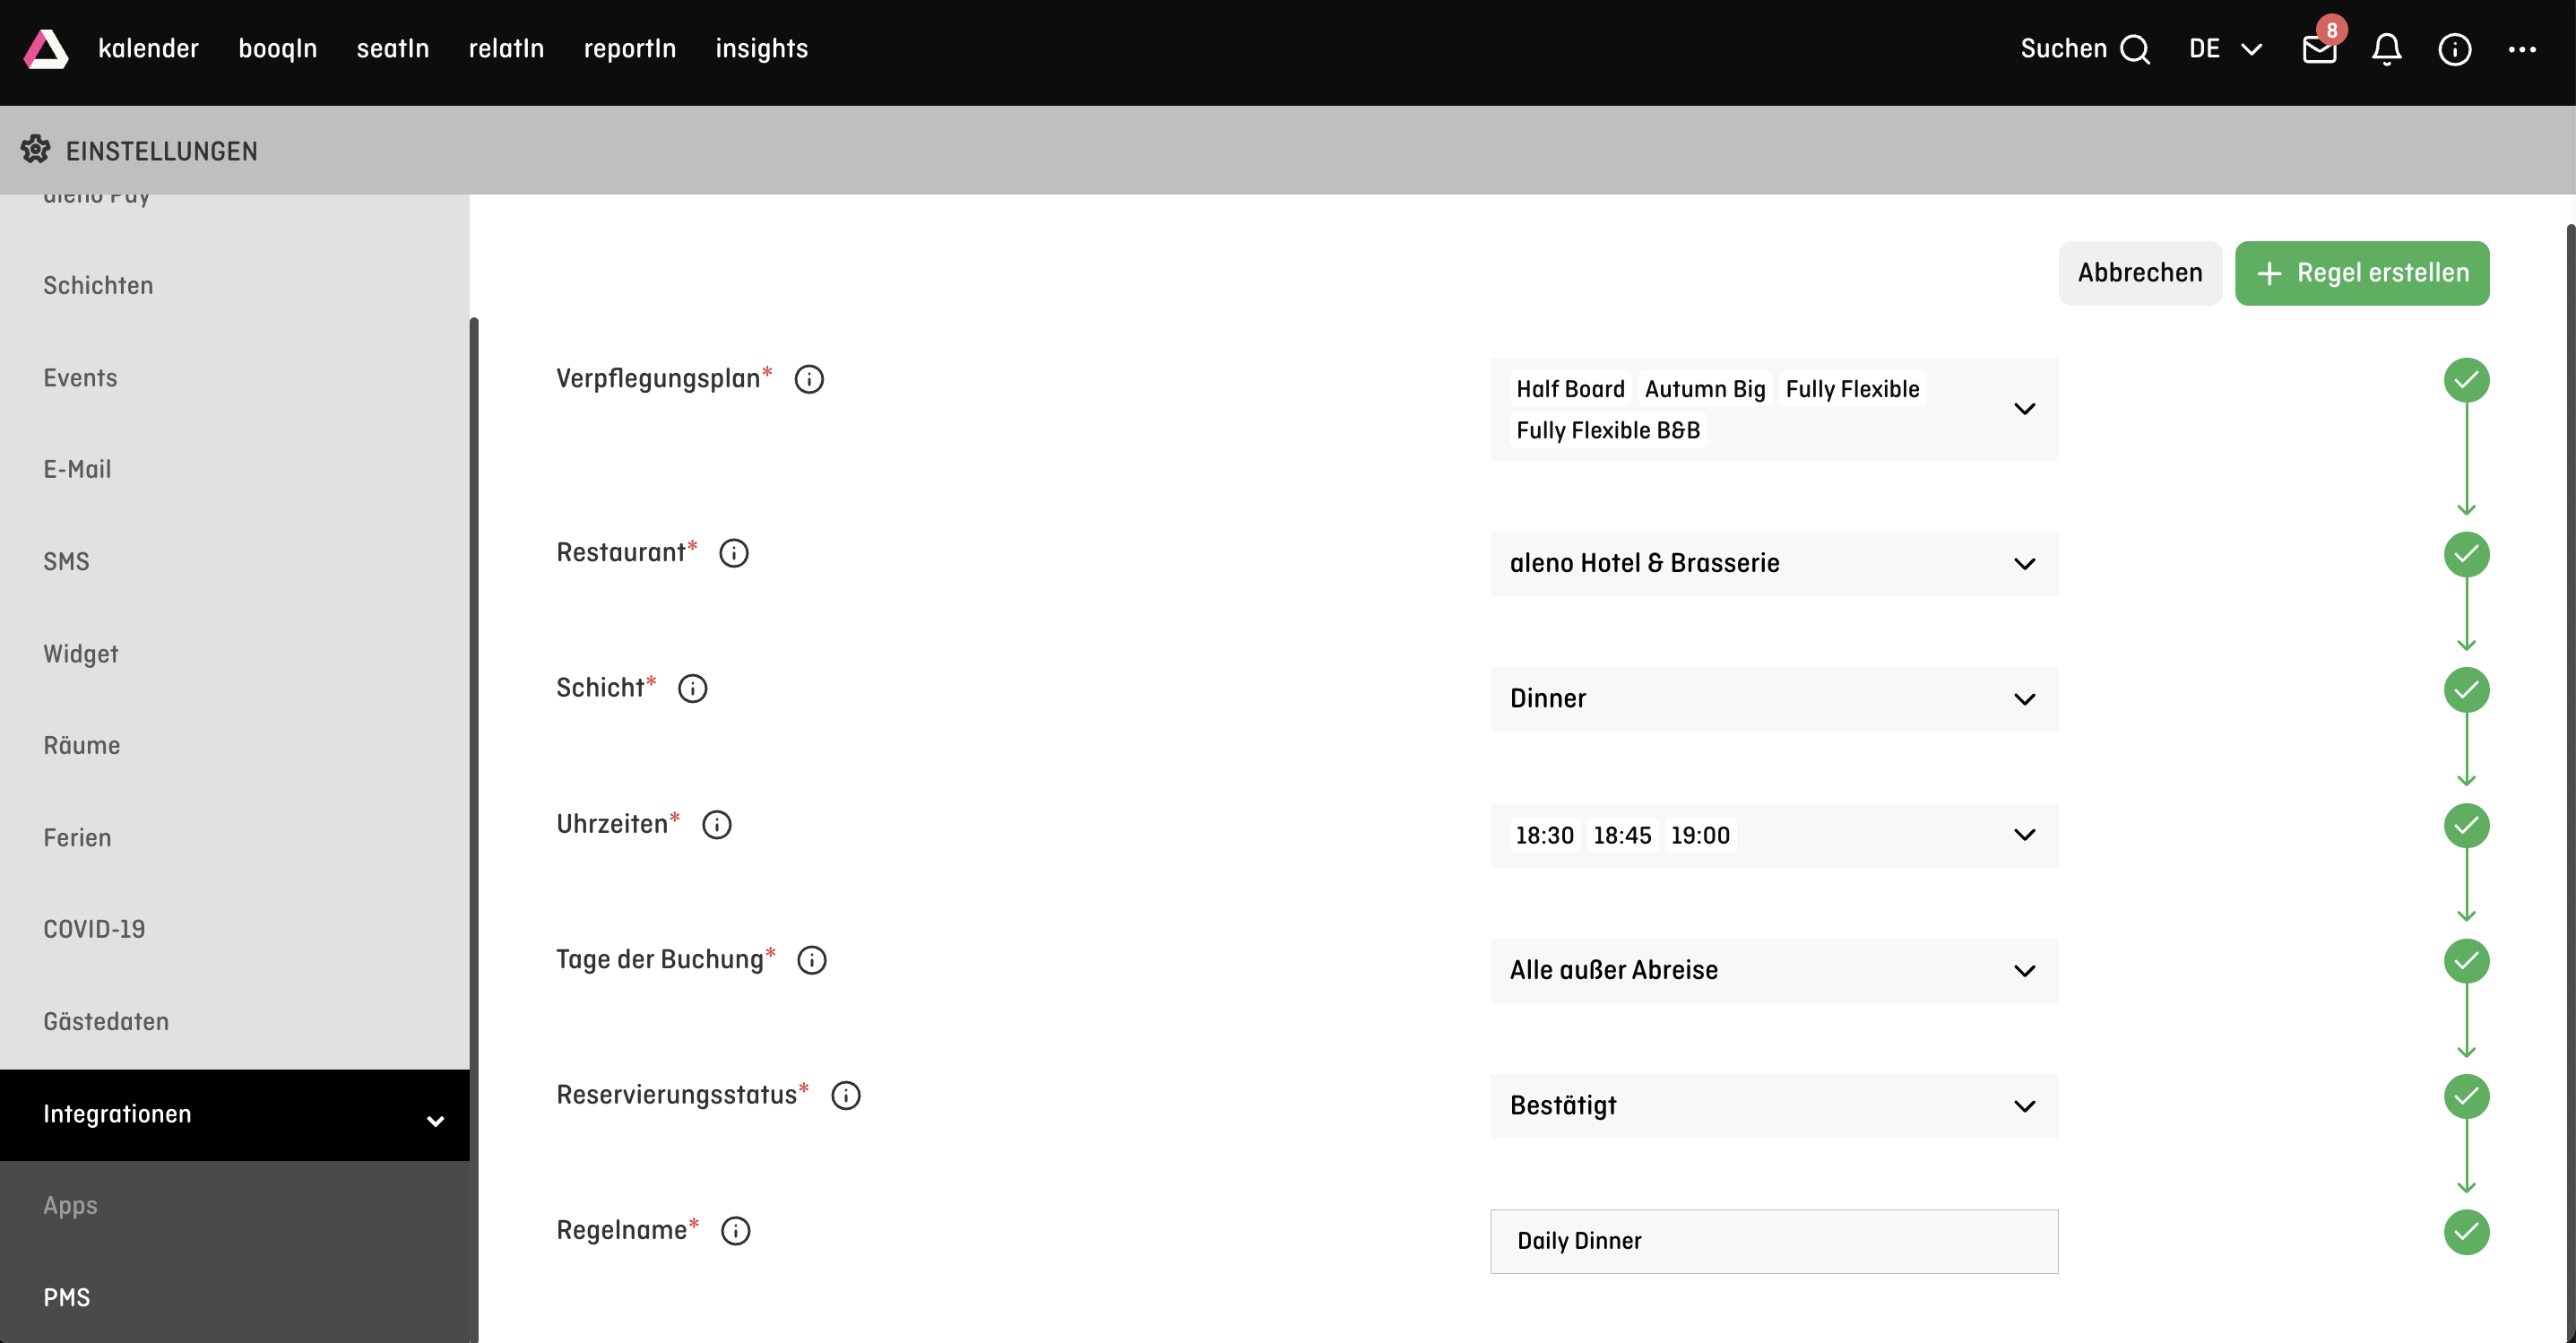Click the Suchen search label

tap(2063, 49)
